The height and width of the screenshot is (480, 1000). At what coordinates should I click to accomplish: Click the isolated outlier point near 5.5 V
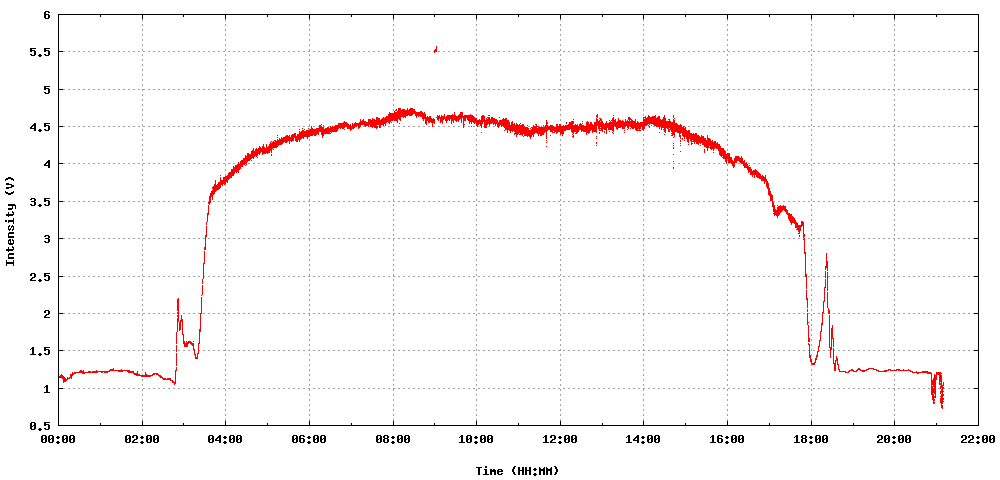coord(436,49)
